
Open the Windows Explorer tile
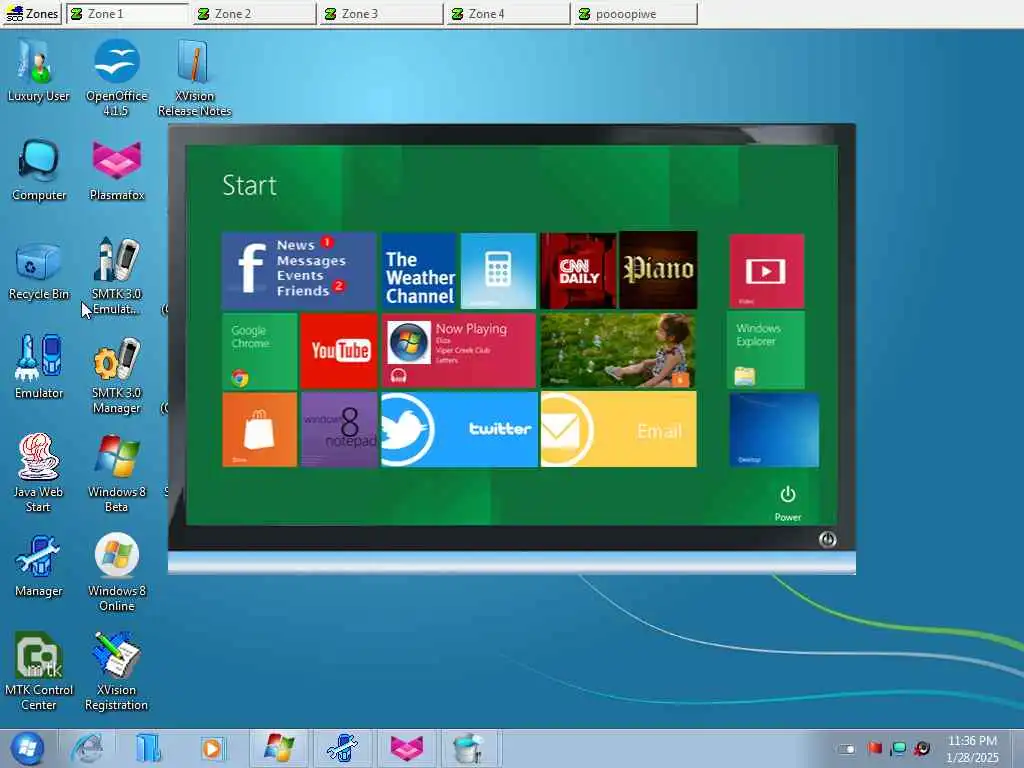pyautogui.click(x=766, y=350)
